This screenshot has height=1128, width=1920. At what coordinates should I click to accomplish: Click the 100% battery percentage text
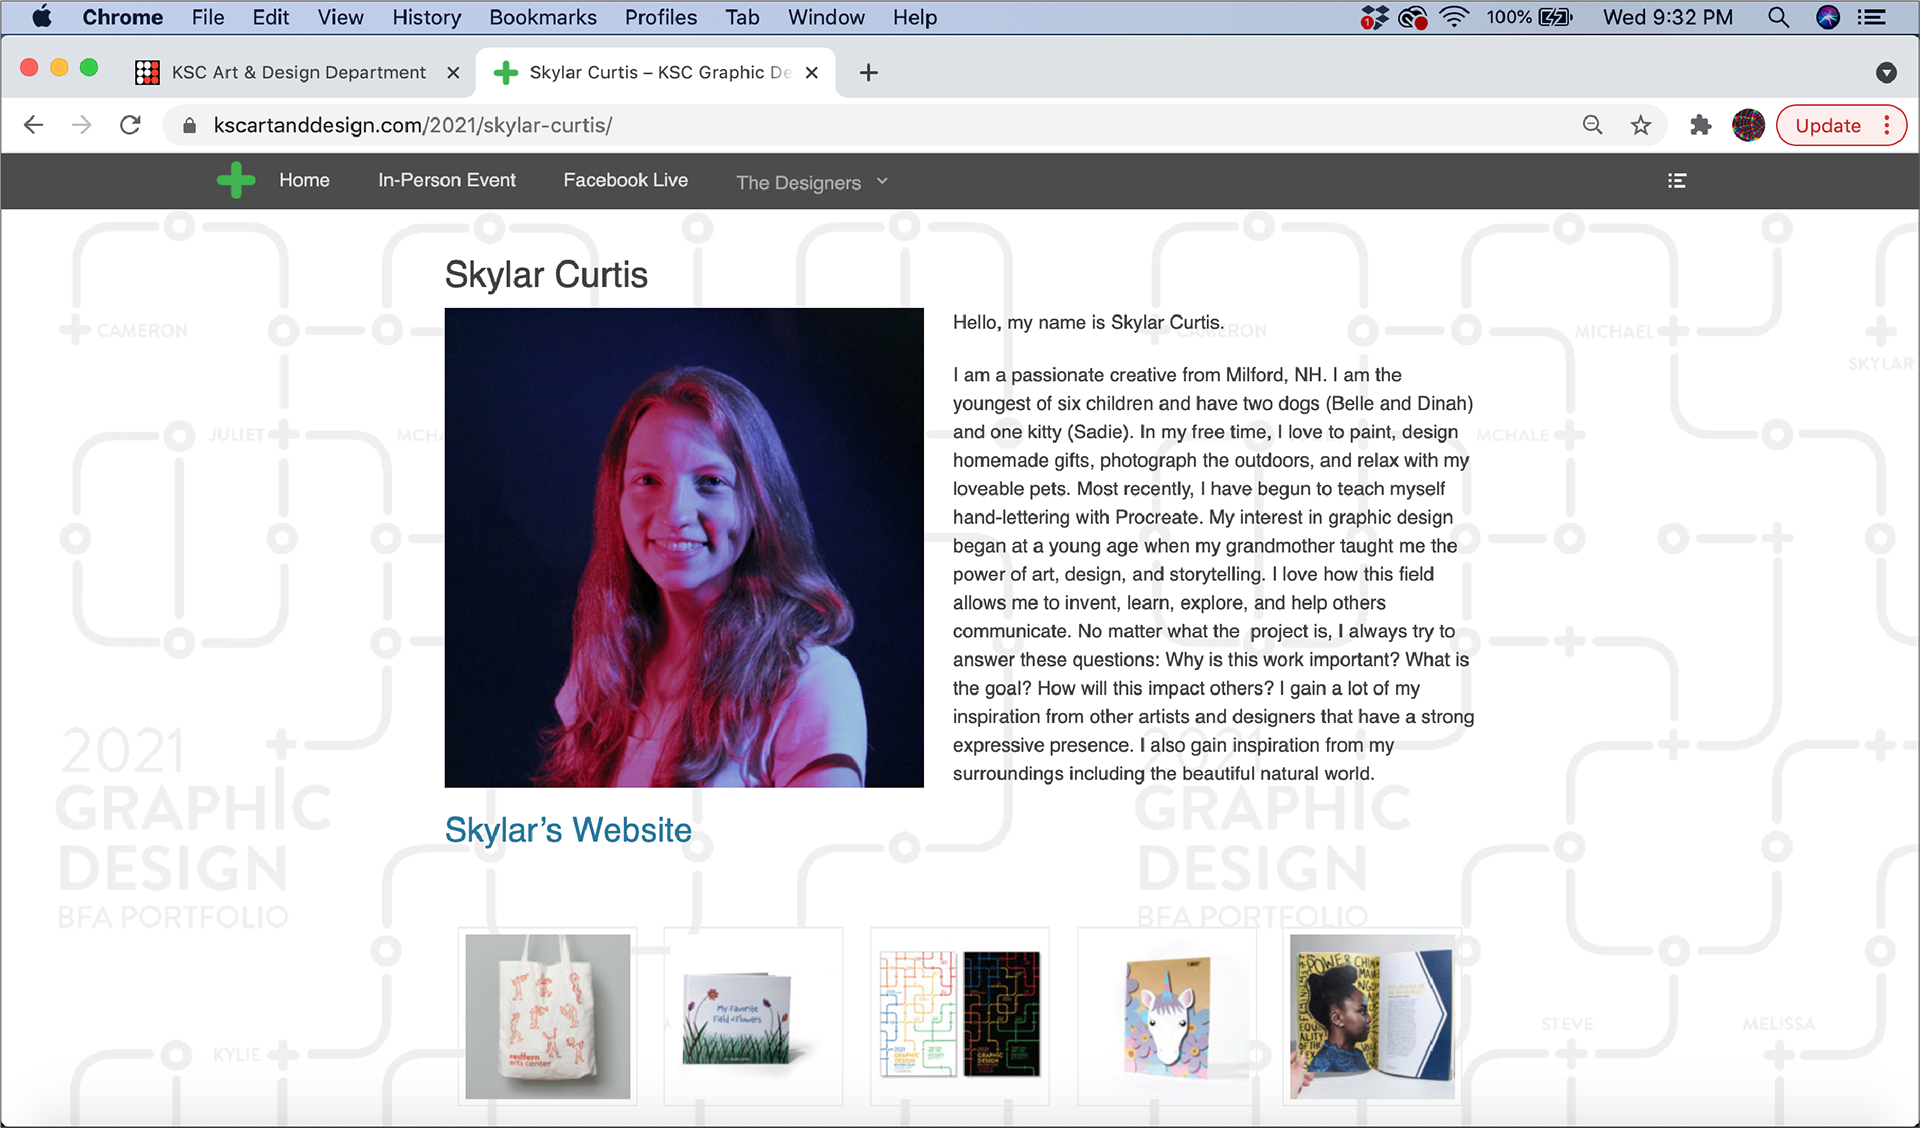tap(1509, 17)
